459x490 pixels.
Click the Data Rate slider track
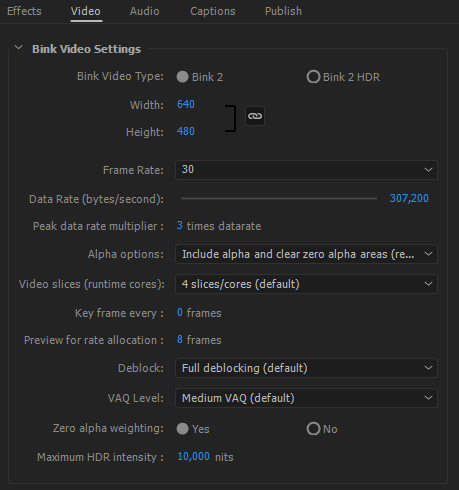tap(279, 198)
